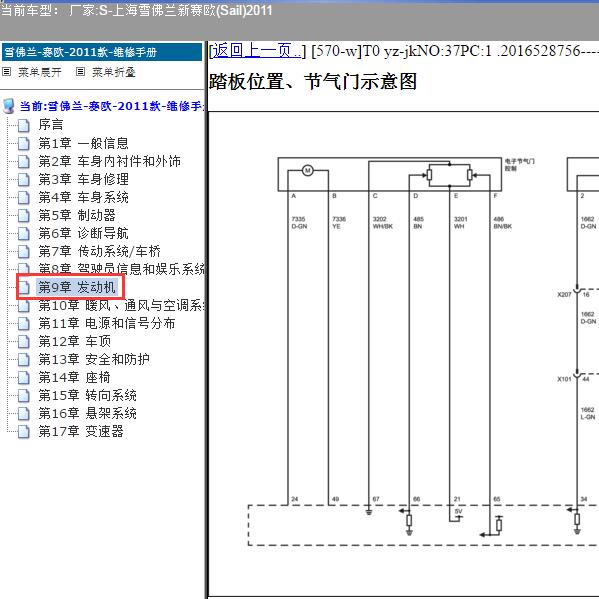
Task: Collapse all menus with 菜单折叠
Action: 114,72
